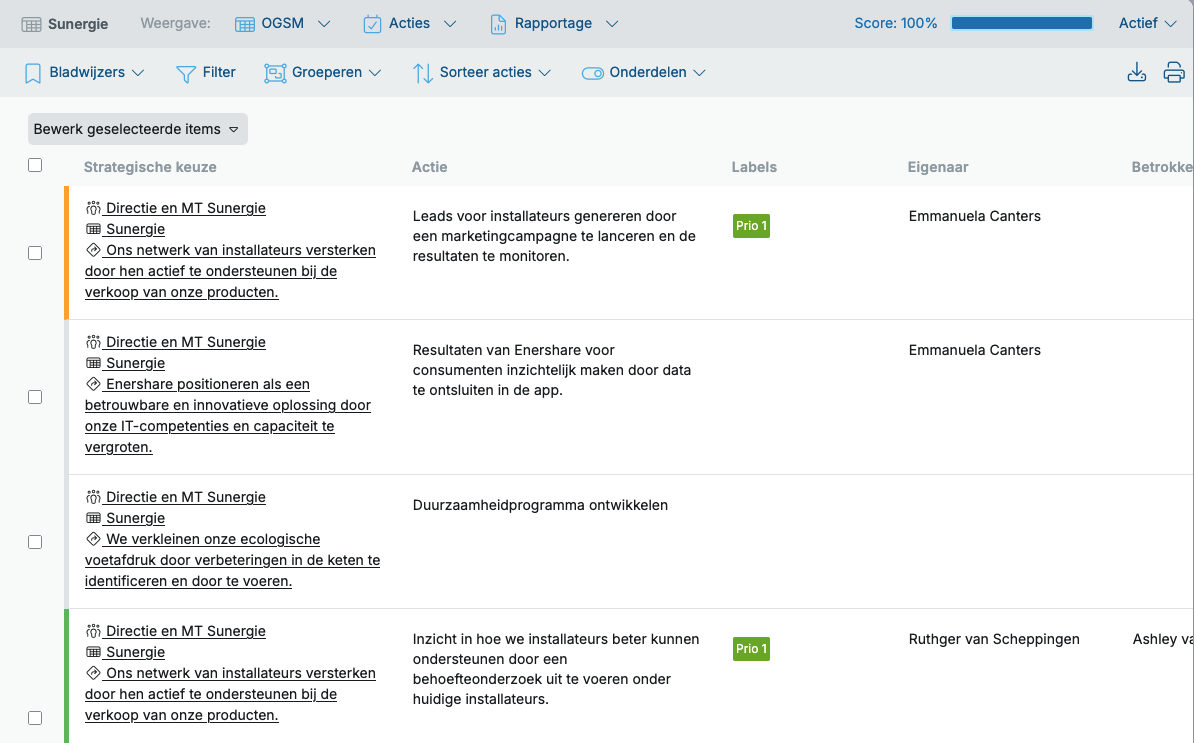Click the Labels column header
This screenshot has width=1194, height=743.
754,167
